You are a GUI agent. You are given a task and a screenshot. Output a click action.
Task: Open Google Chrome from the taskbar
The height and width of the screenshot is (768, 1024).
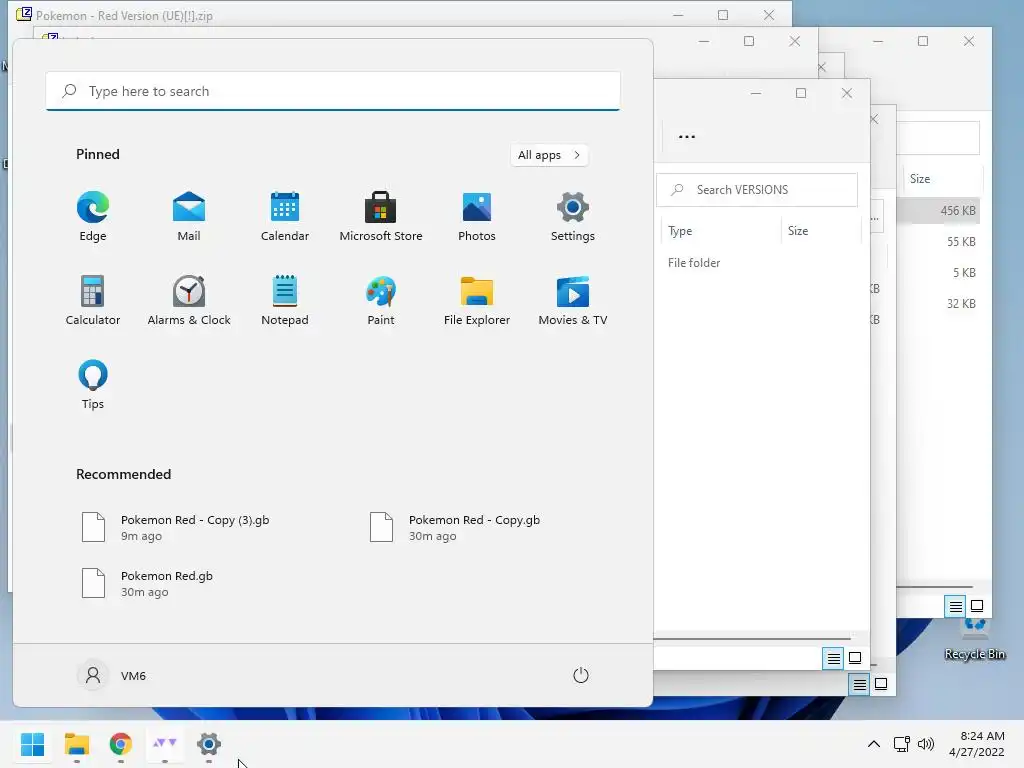pos(121,744)
